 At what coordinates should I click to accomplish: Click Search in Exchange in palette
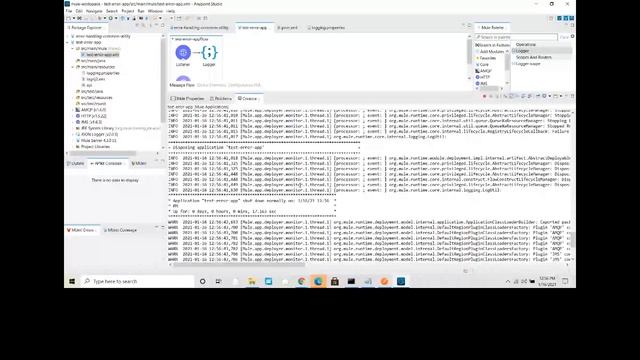click(493, 45)
